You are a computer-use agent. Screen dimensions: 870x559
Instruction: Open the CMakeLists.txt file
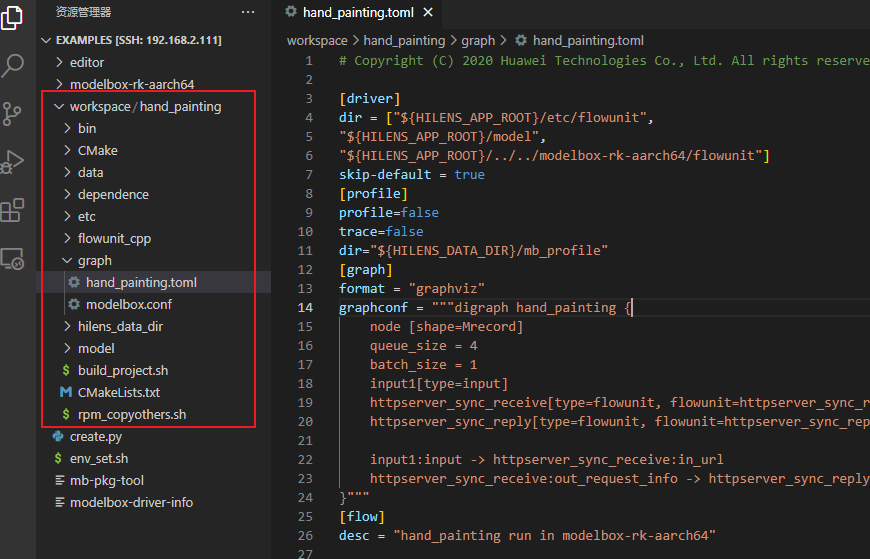[x=118, y=392]
